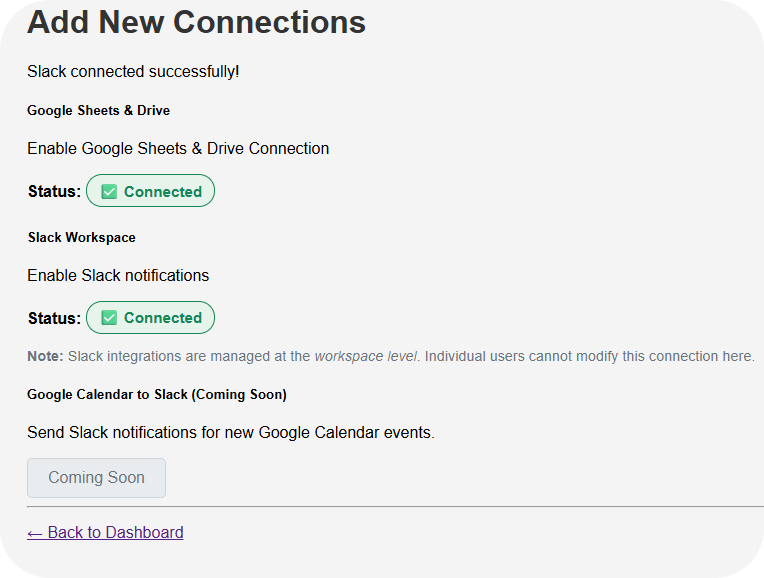Select the 'Slack connected successfully!' message
Screen dimensions: 764x578
[x=133, y=72]
